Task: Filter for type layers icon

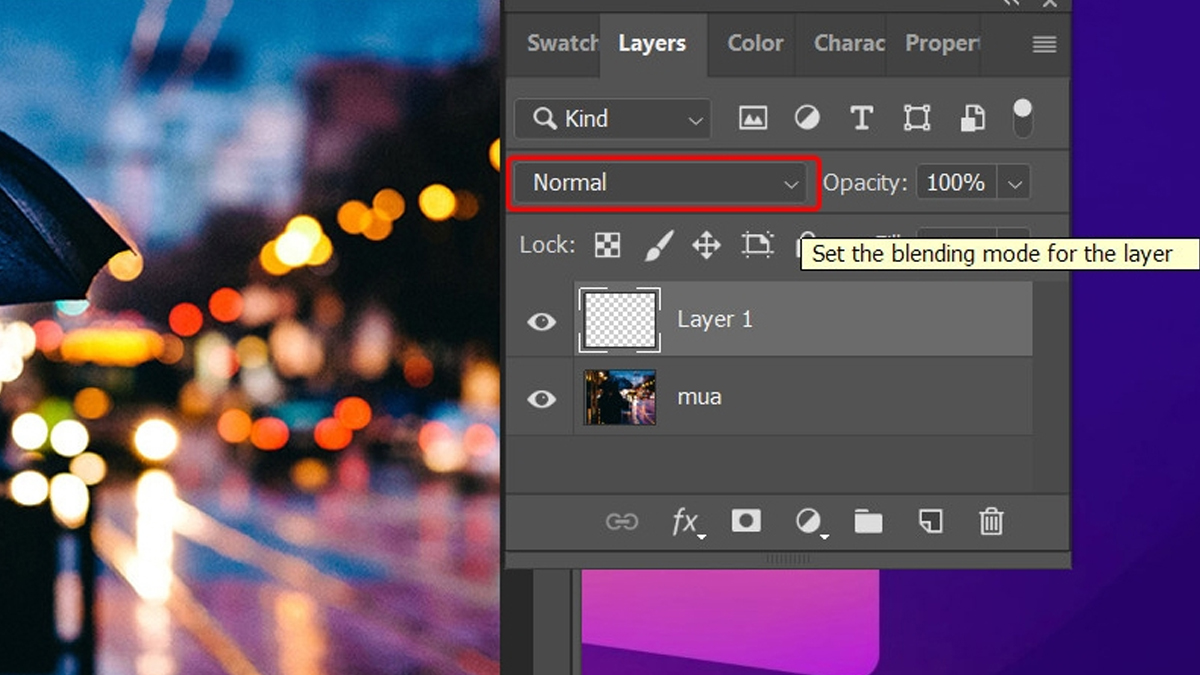Action: tap(861, 119)
